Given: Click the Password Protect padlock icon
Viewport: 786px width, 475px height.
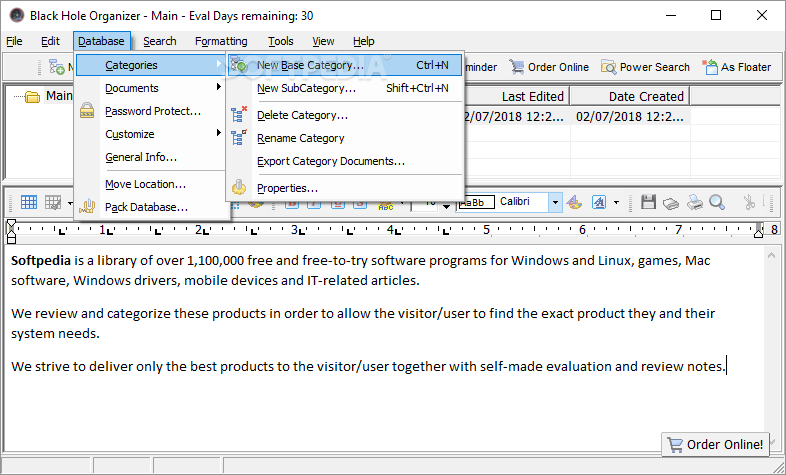Looking at the screenshot, I should point(87,111).
